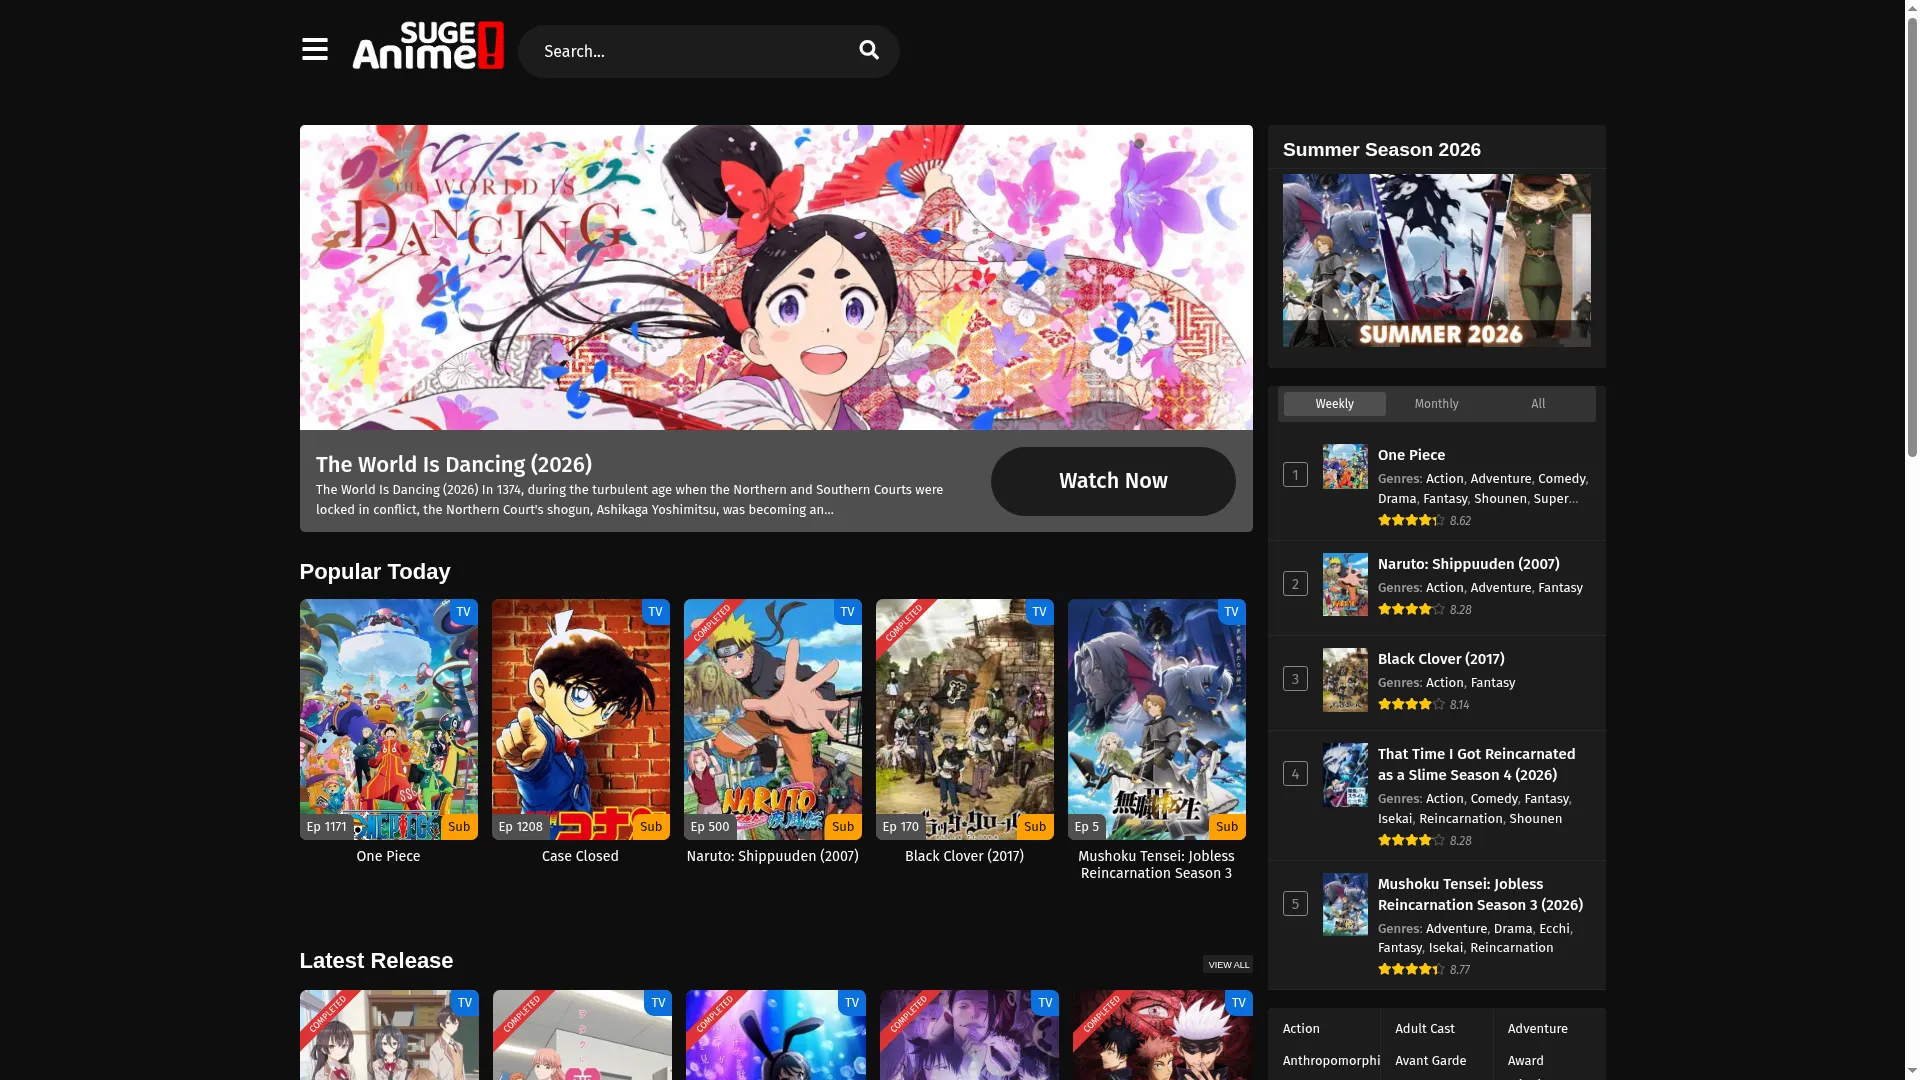Click the Fantasy genre under Black Clover ranking
Screen dimensions: 1920x1080
tap(1493, 683)
